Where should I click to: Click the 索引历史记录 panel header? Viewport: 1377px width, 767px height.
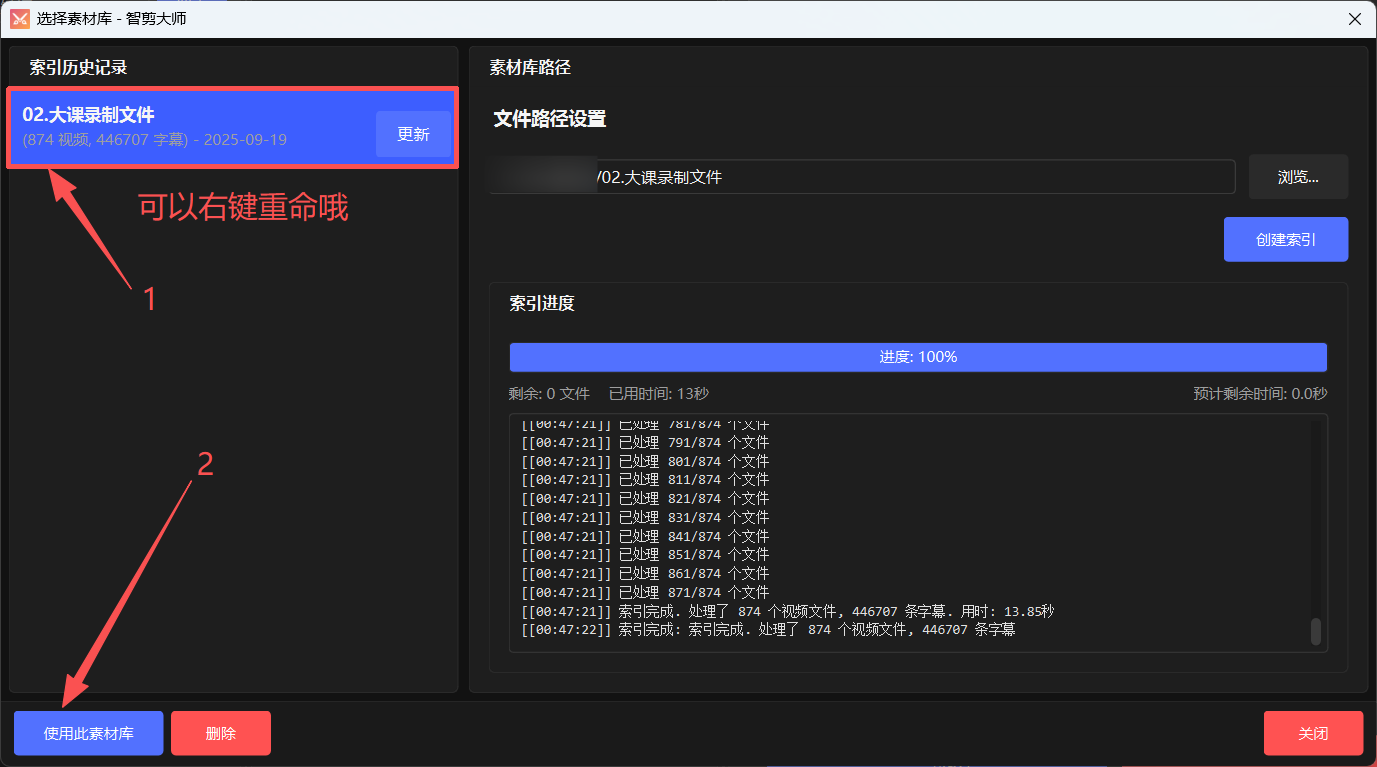coord(78,68)
